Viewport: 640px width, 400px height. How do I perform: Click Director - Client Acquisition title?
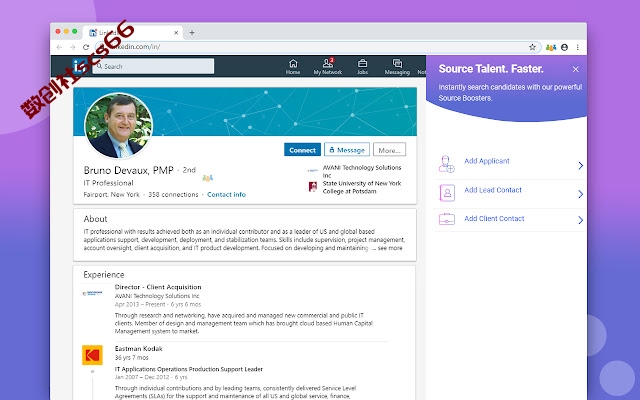(x=158, y=287)
